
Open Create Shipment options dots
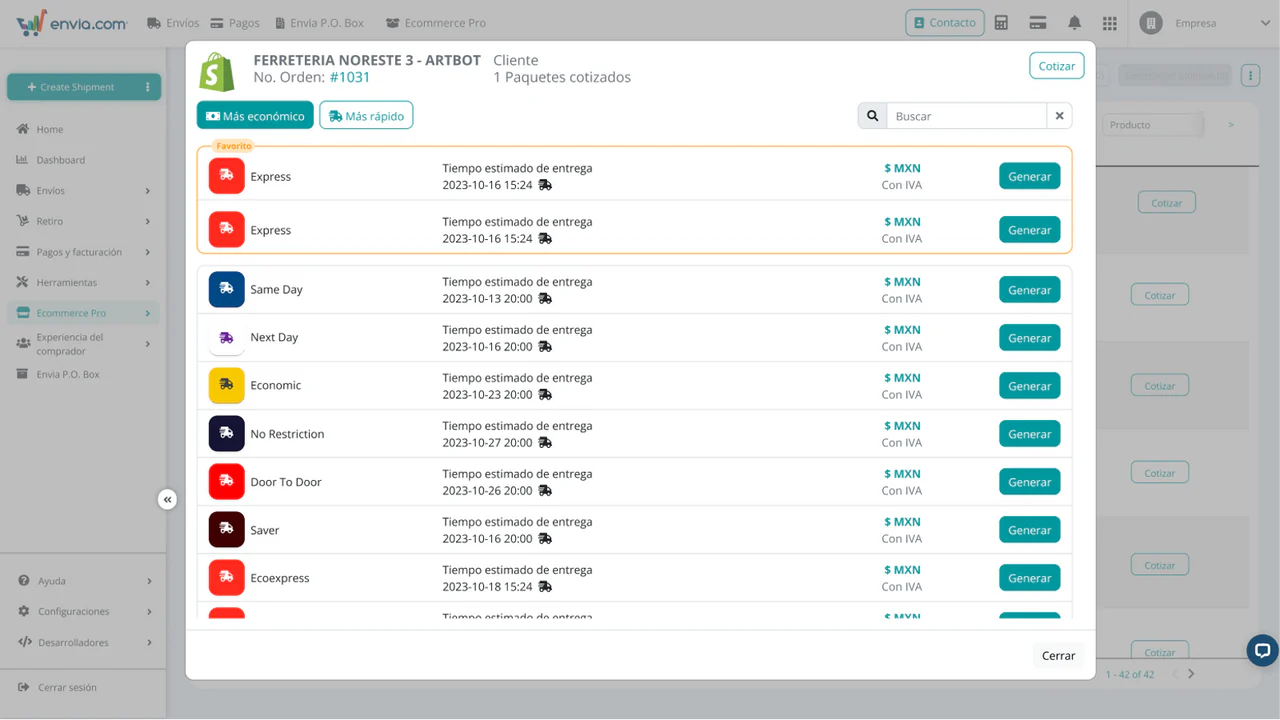[147, 87]
